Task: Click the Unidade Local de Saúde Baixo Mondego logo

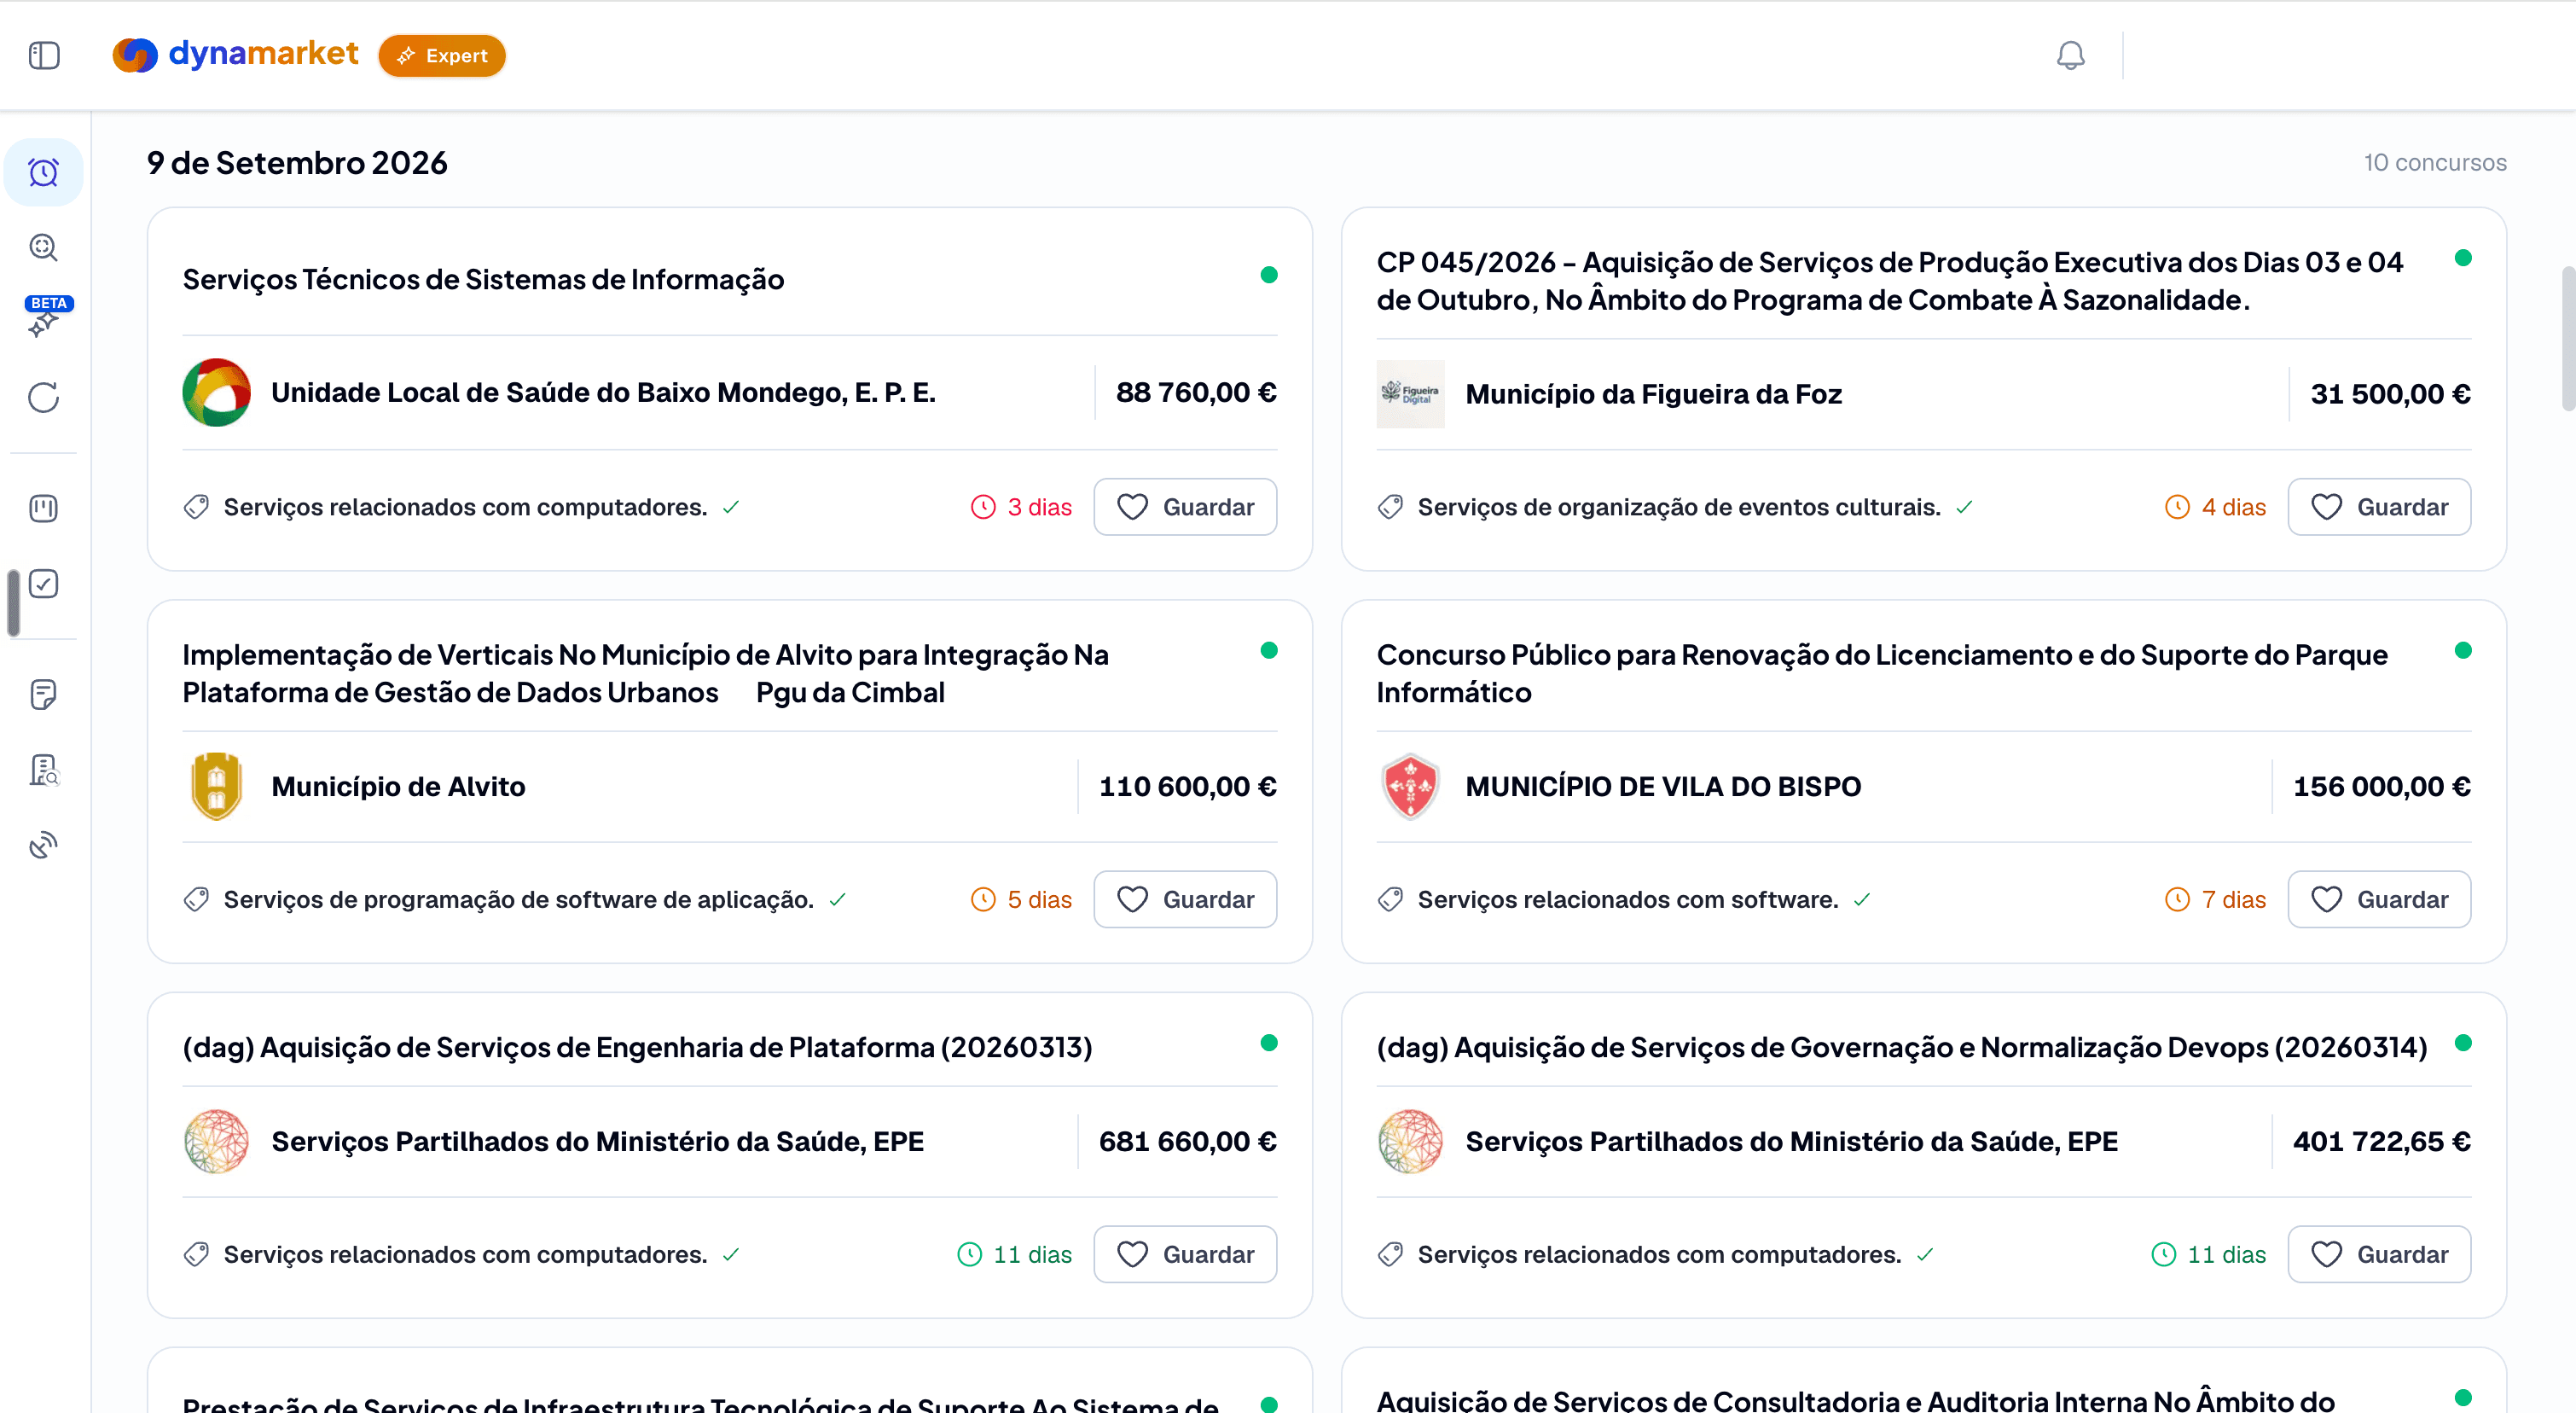Action: click(216, 392)
